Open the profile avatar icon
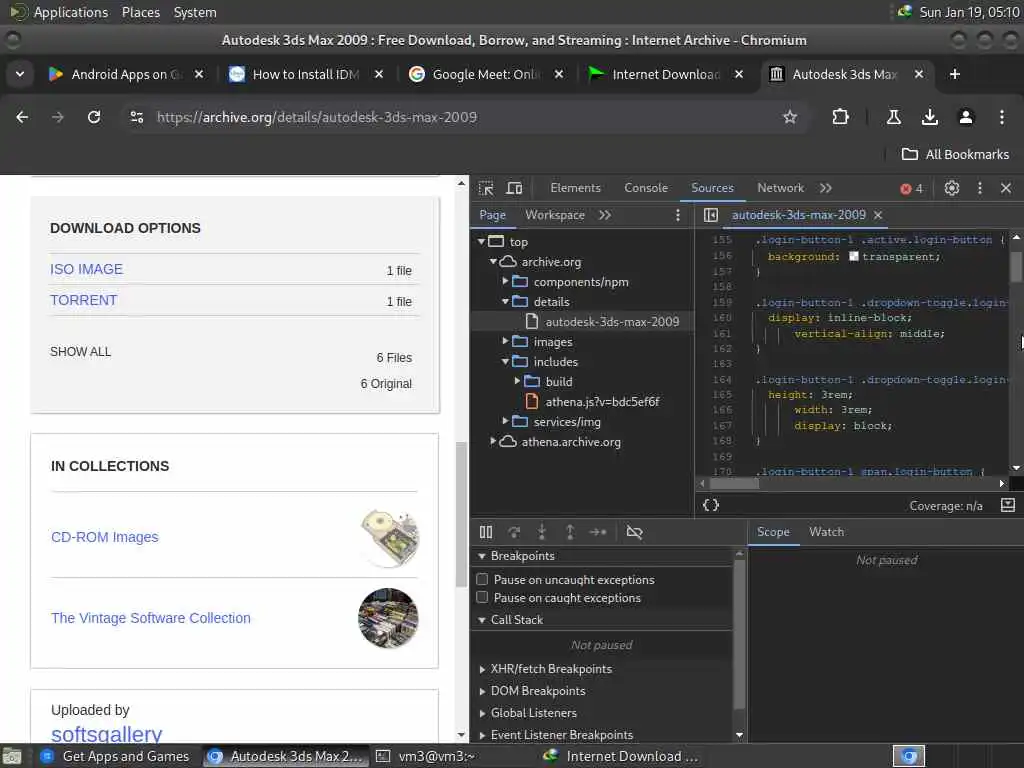Image resolution: width=1024 pixels, height=768 pixels. [x=965, y=117]
